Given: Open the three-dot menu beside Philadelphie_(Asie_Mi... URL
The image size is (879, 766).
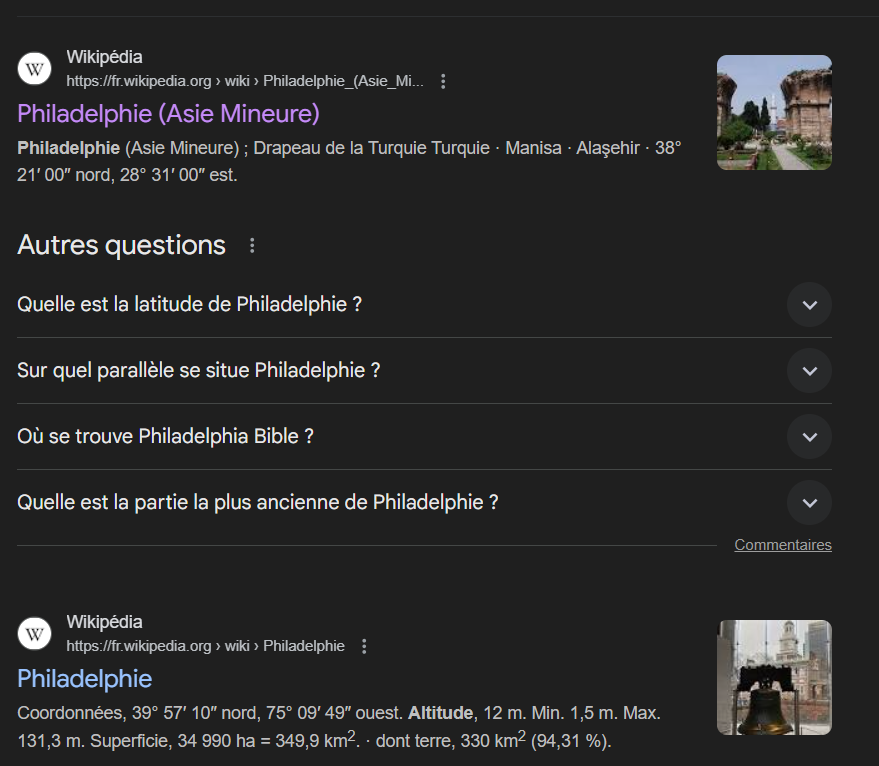Looking at the screenshot, I should 443,81.
